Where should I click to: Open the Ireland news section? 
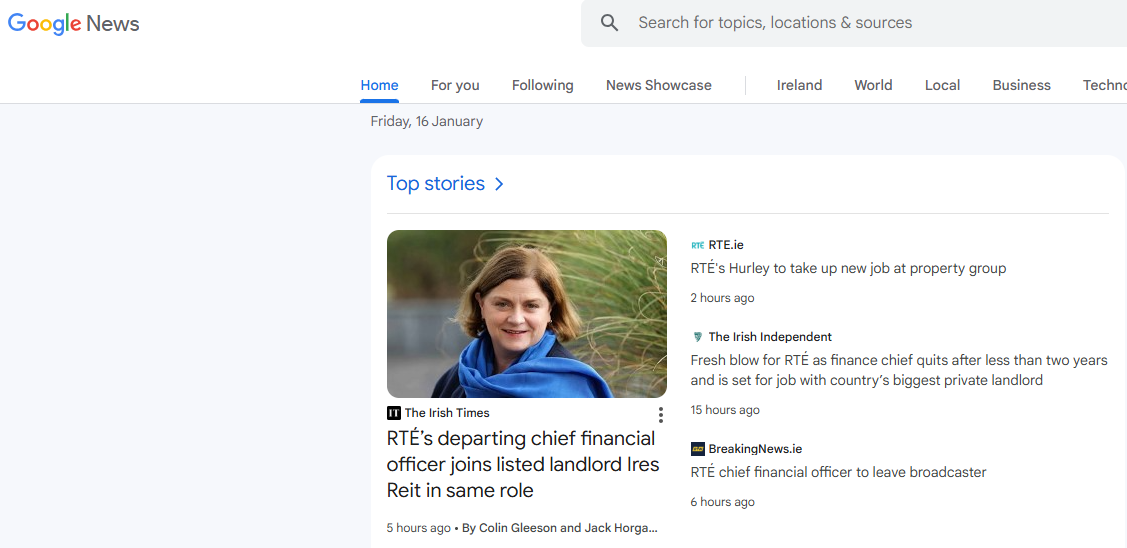799,85
